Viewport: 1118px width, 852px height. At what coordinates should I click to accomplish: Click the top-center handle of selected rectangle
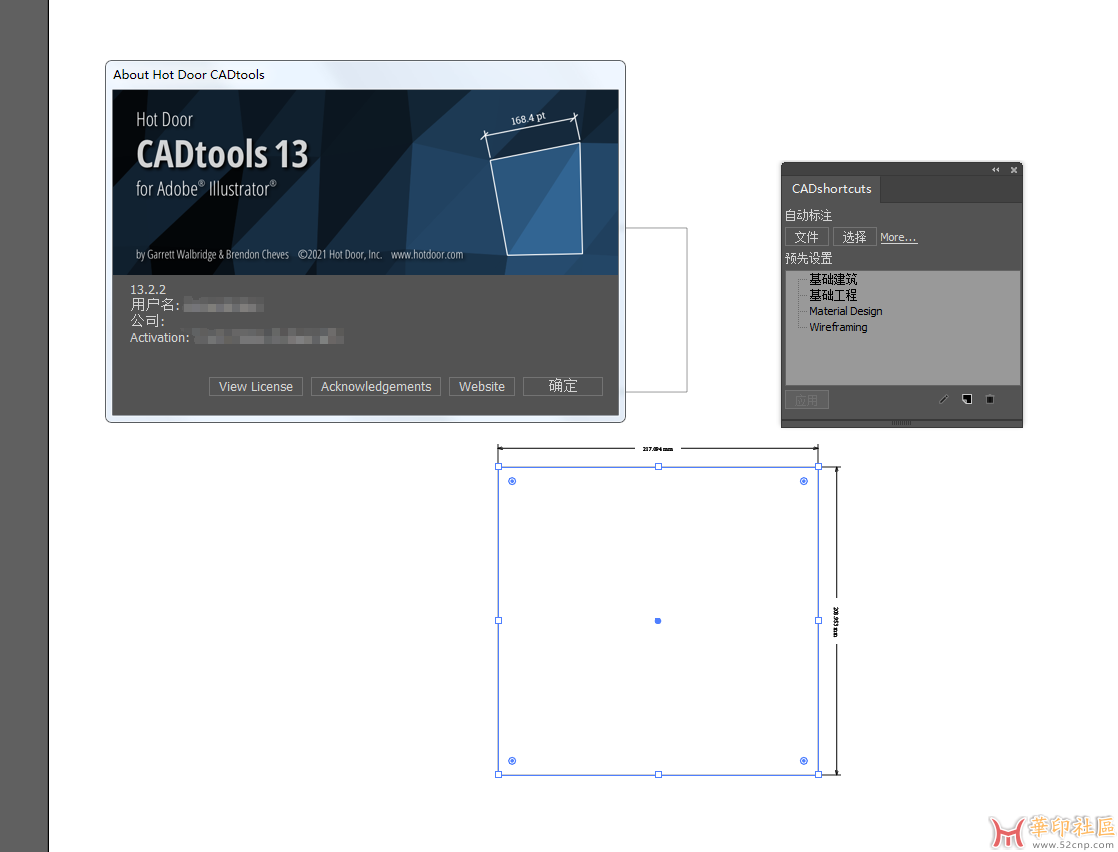pos(658,466)
